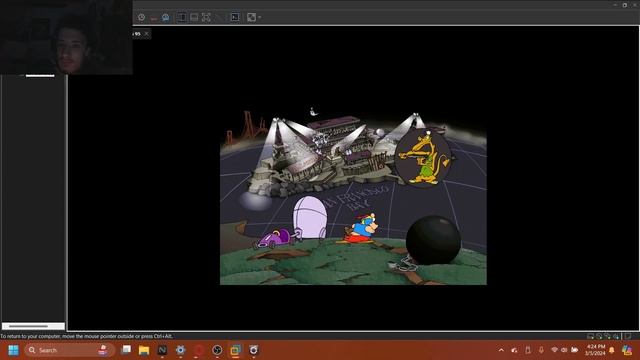Click the rat portrait in the circle
Screen dimensions: 640x360
point(424,157)
